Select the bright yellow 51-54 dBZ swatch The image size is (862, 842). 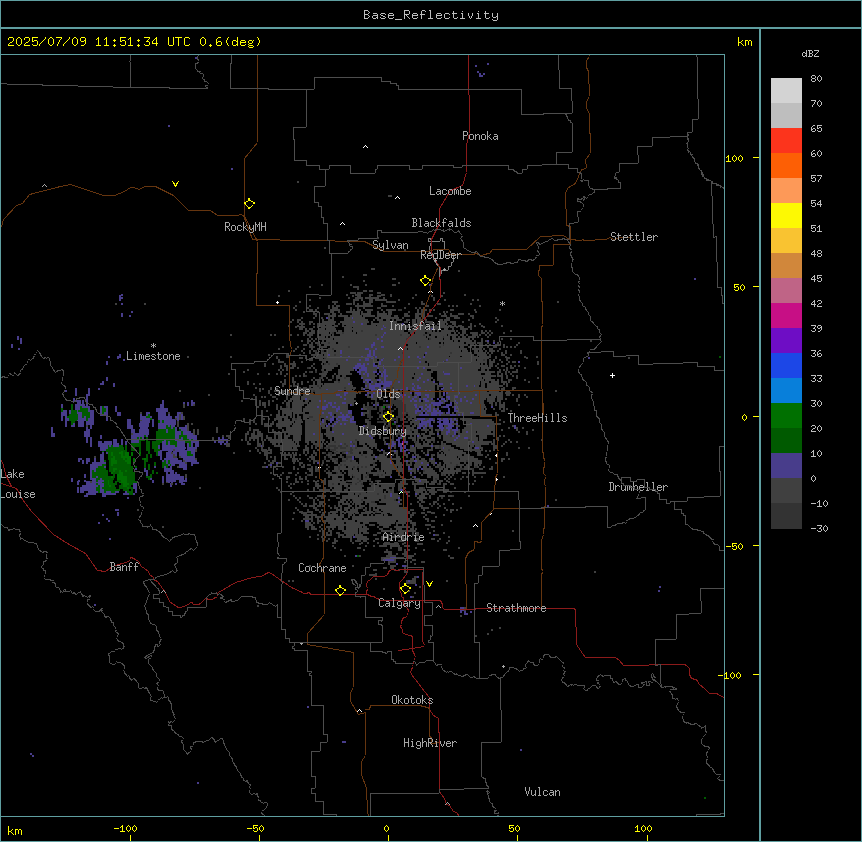(x=786, y=215)
